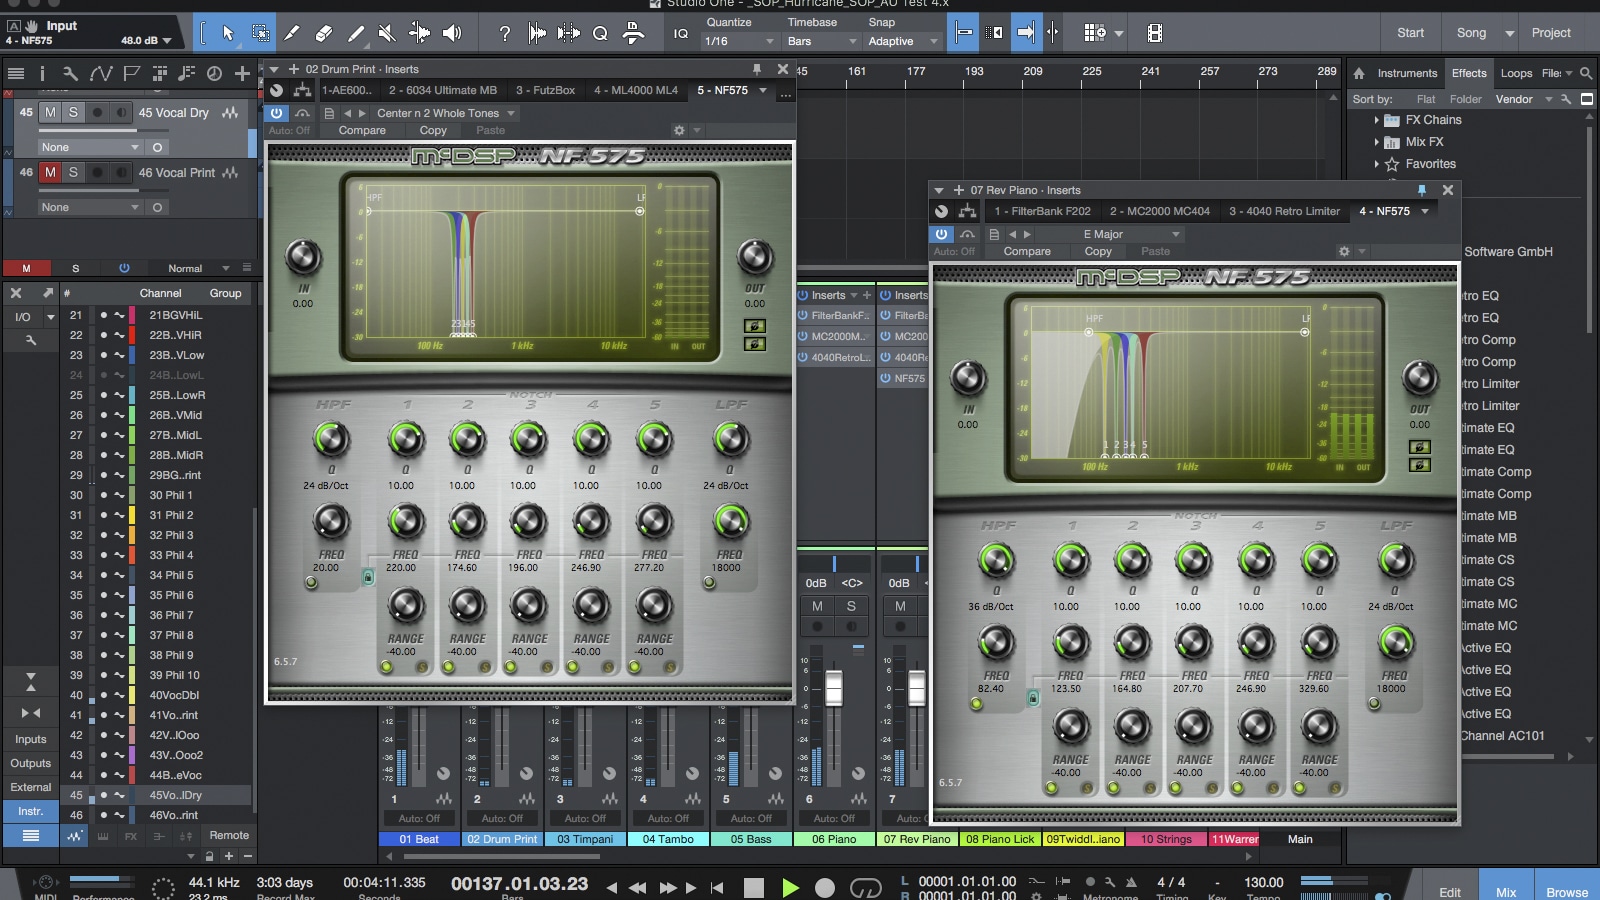Screen dimensions: 1600x900
Task: Choose the Mute tool in toolbar
Action: tap(387, 33)
